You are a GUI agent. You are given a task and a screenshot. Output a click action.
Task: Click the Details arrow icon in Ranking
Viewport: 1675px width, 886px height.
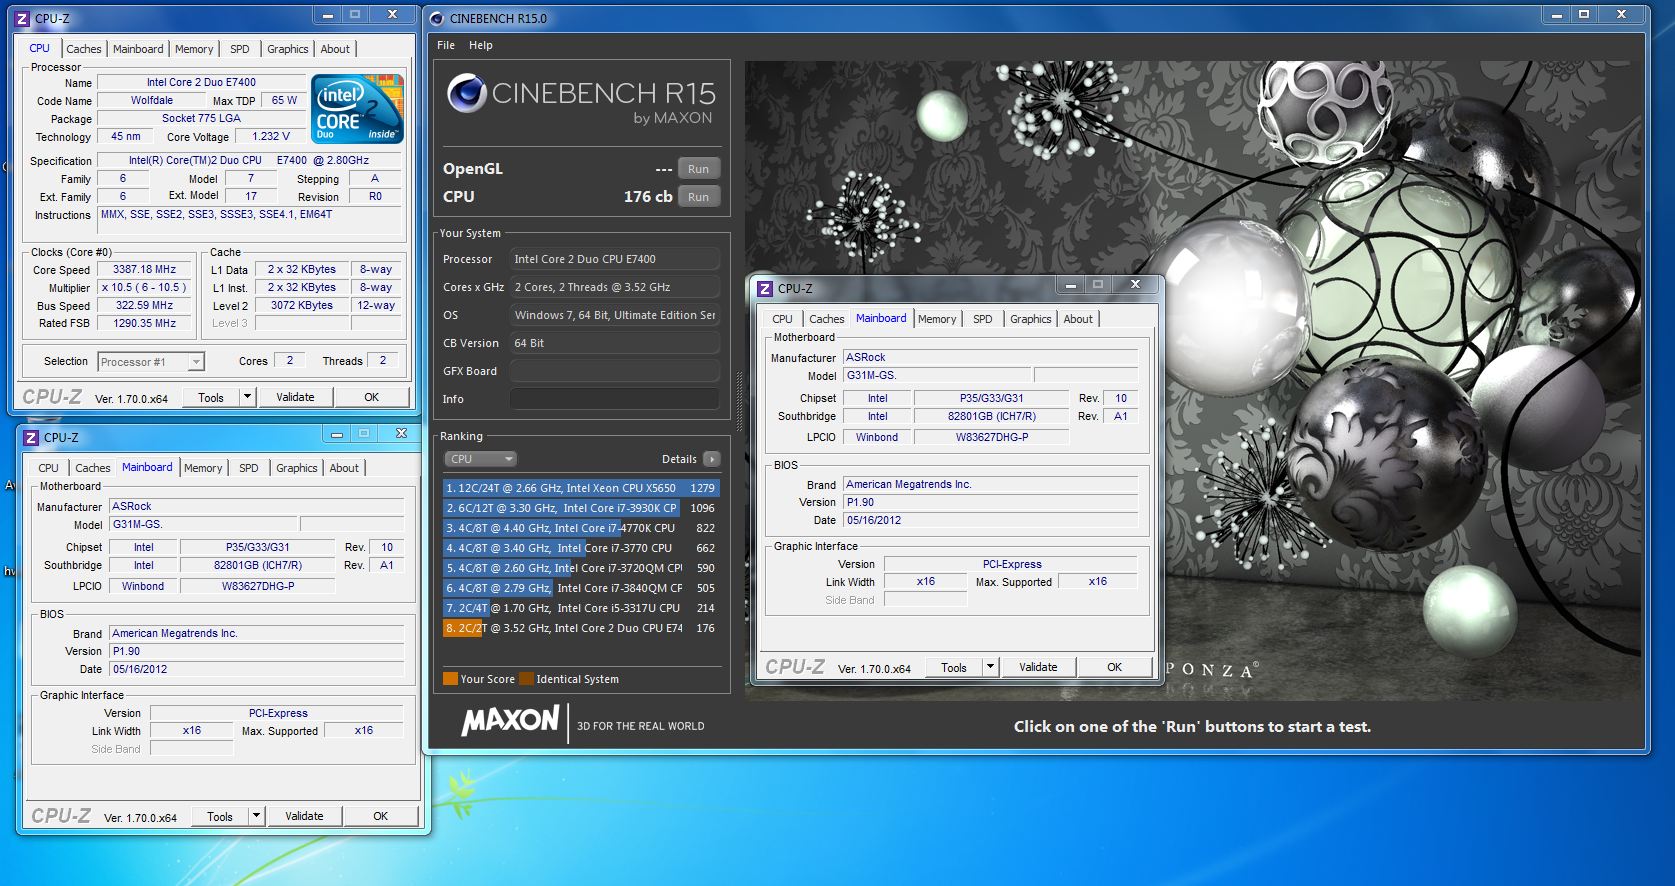[x=711, y=459]
